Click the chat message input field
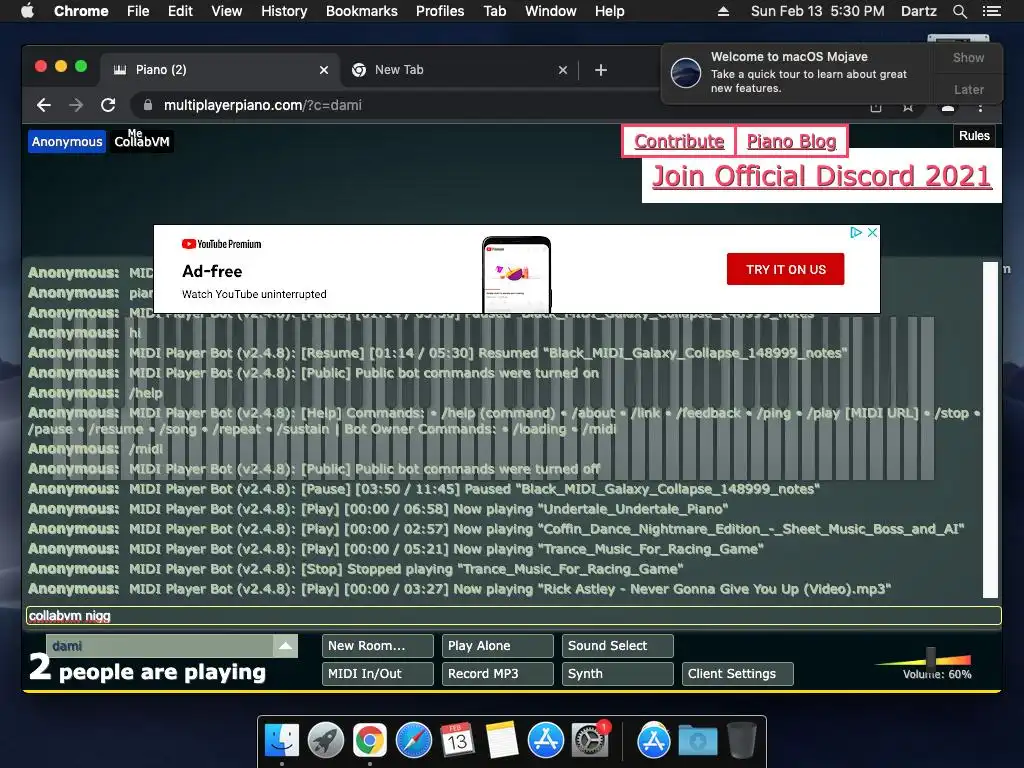 (x=513, y=615)
